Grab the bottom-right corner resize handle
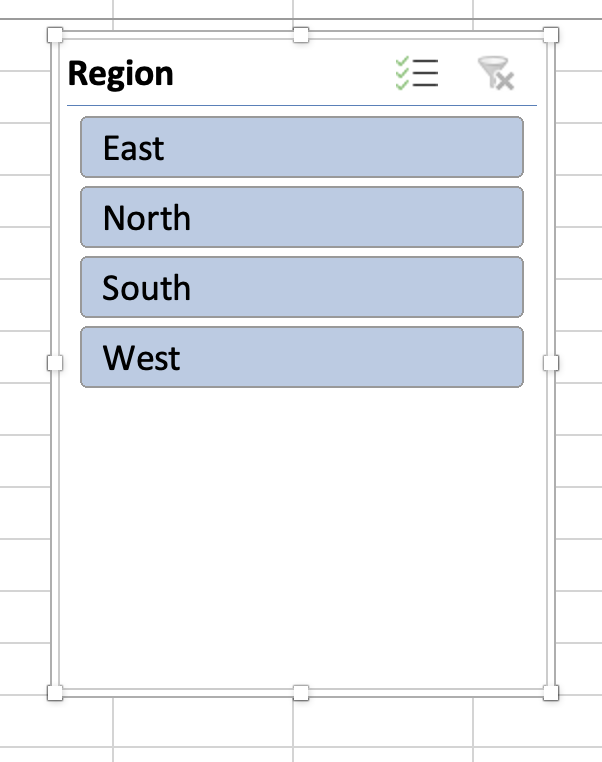The width and height of the screenshot is (602, 762). coord(549,692)
